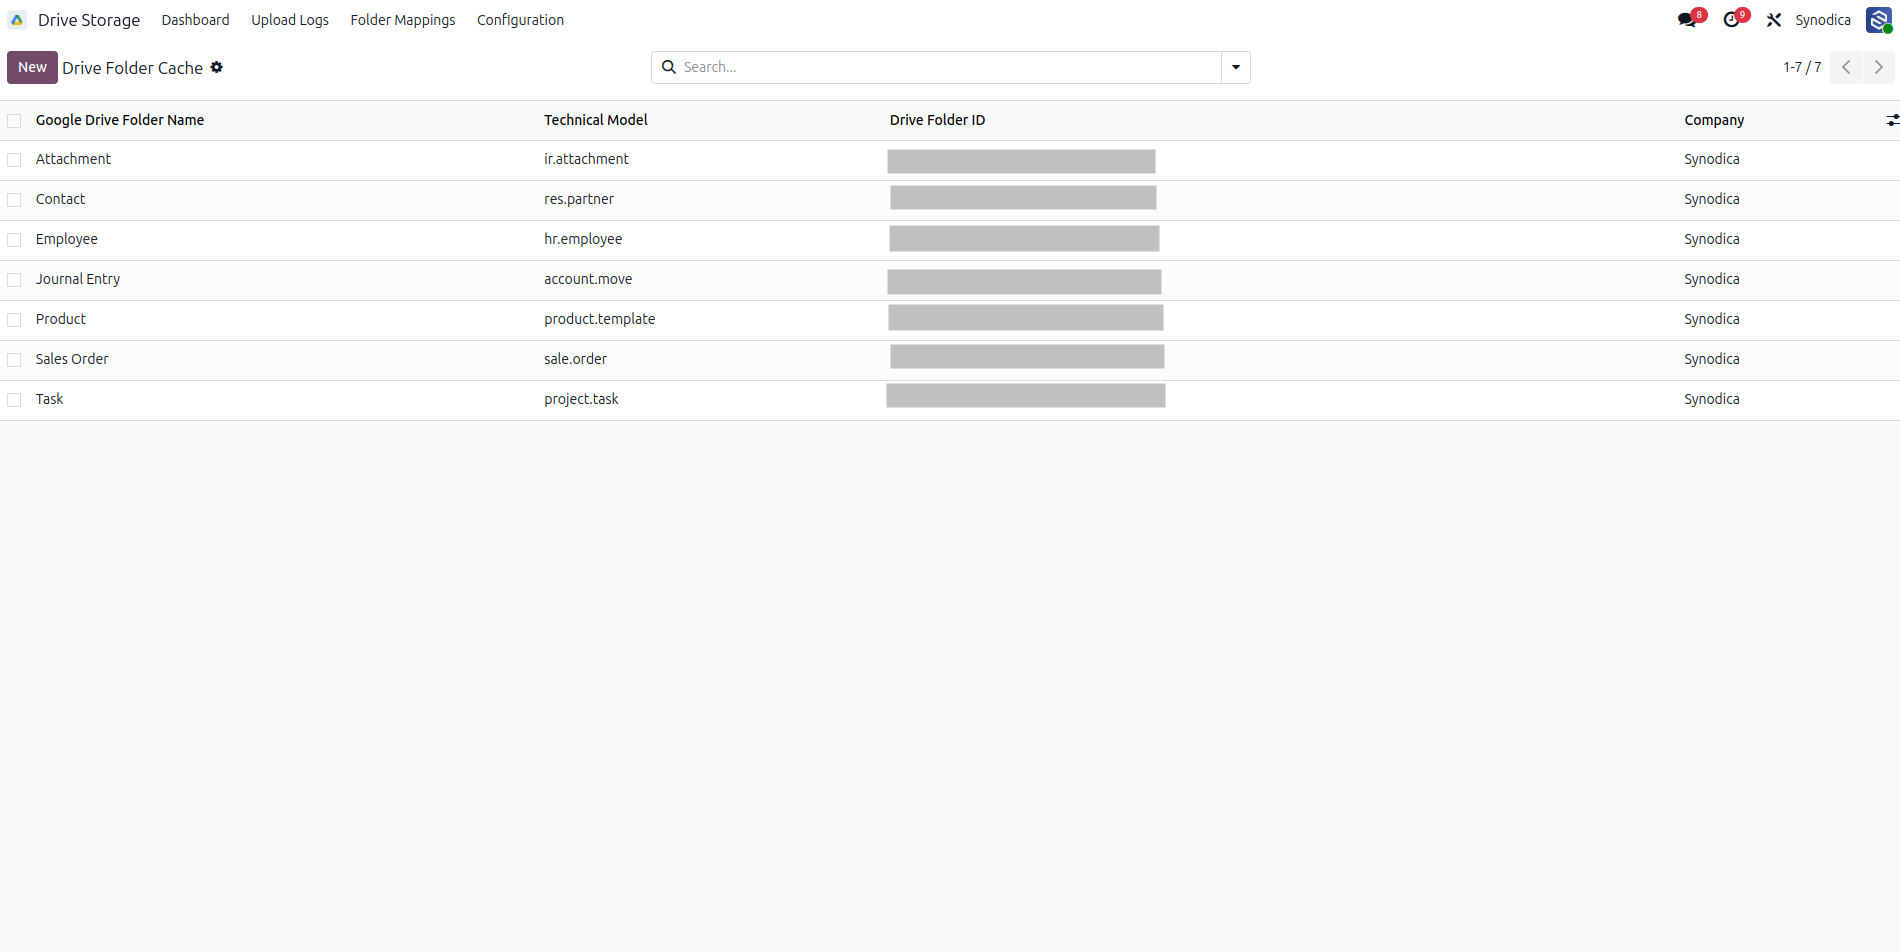Open the Product folder record

(x=61, y=319)
